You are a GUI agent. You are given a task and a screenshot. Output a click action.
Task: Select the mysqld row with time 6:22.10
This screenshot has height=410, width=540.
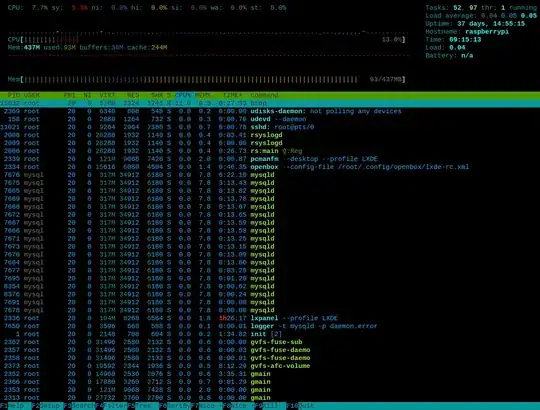click(270, 175)
